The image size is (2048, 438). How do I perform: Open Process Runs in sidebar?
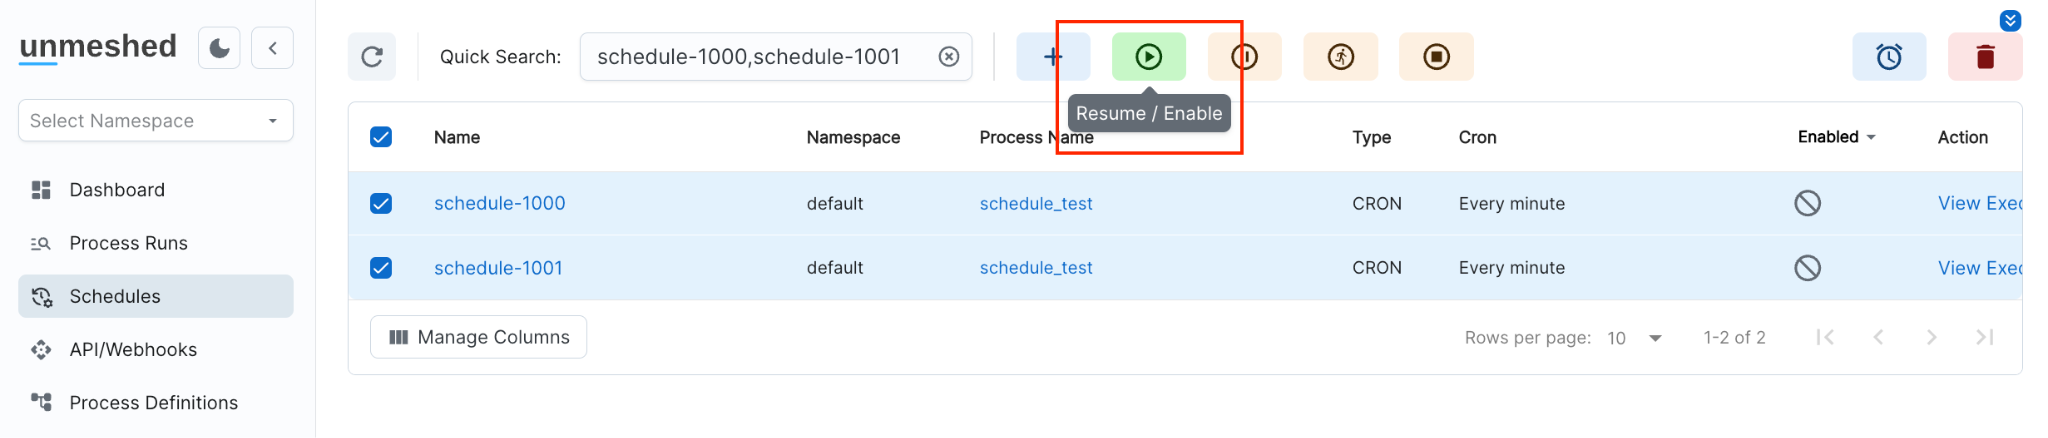click(128, 243)
